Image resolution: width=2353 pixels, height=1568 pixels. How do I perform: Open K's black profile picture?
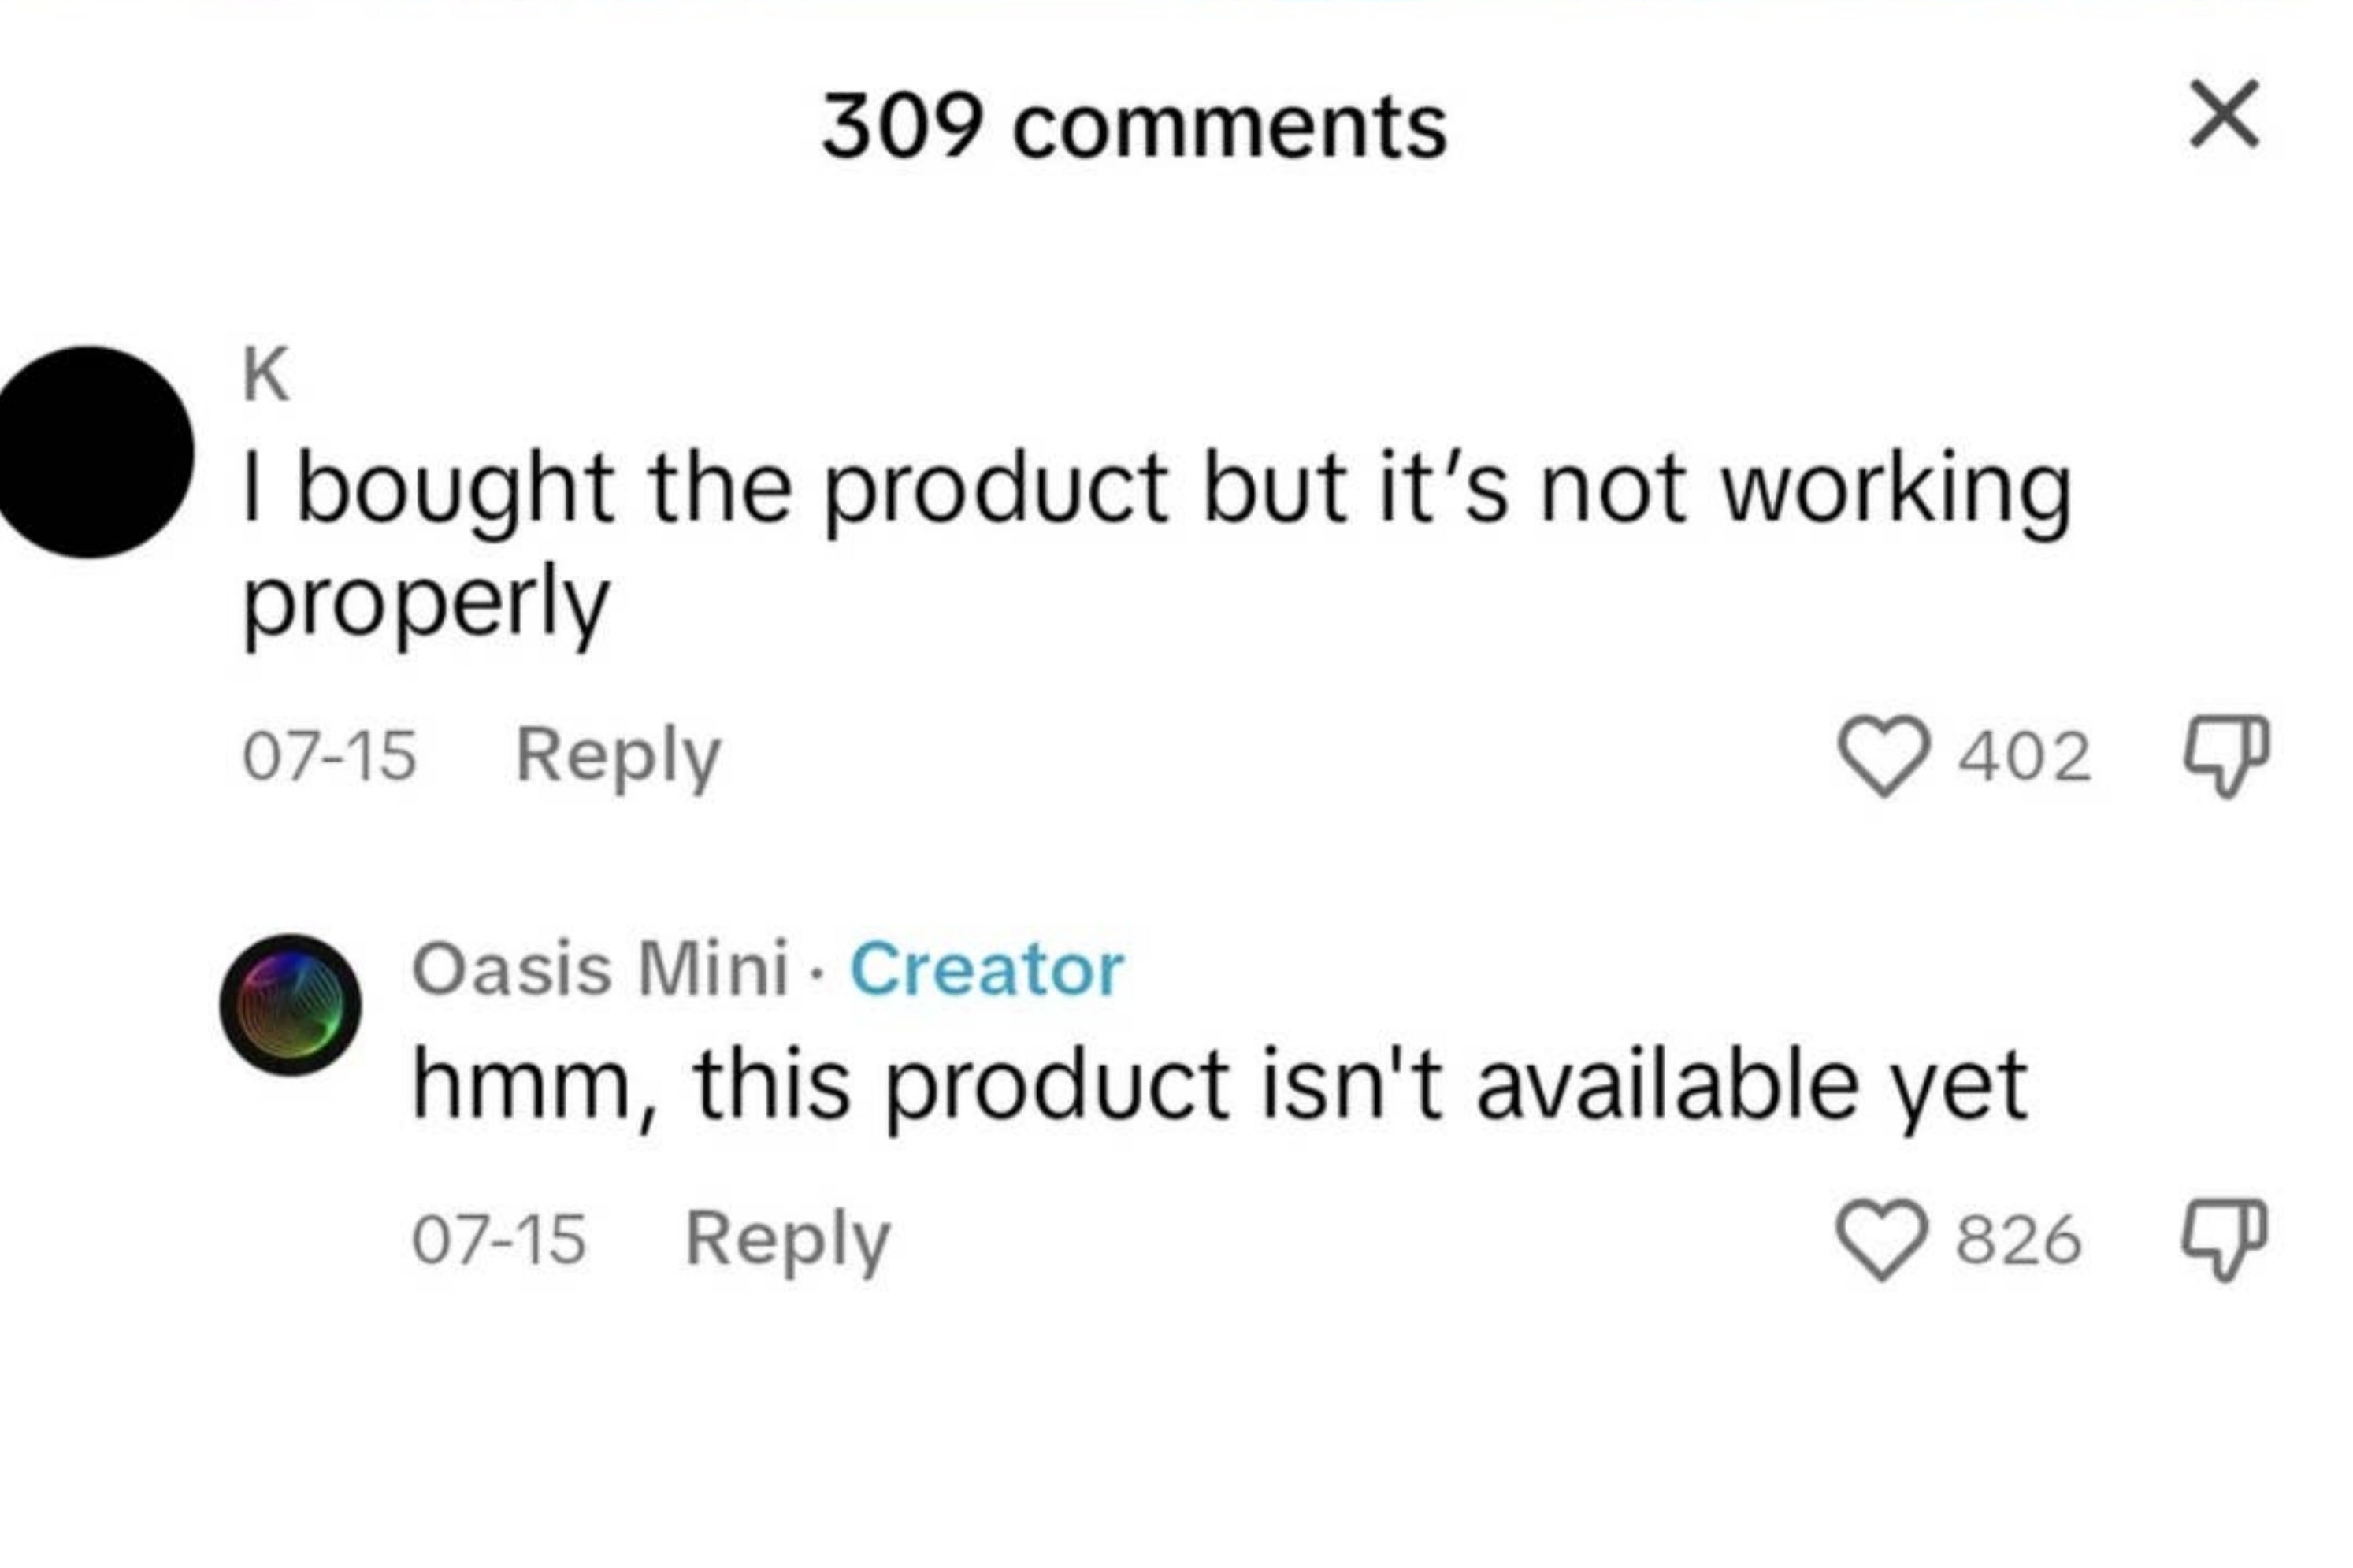click(x=92, y=452)
